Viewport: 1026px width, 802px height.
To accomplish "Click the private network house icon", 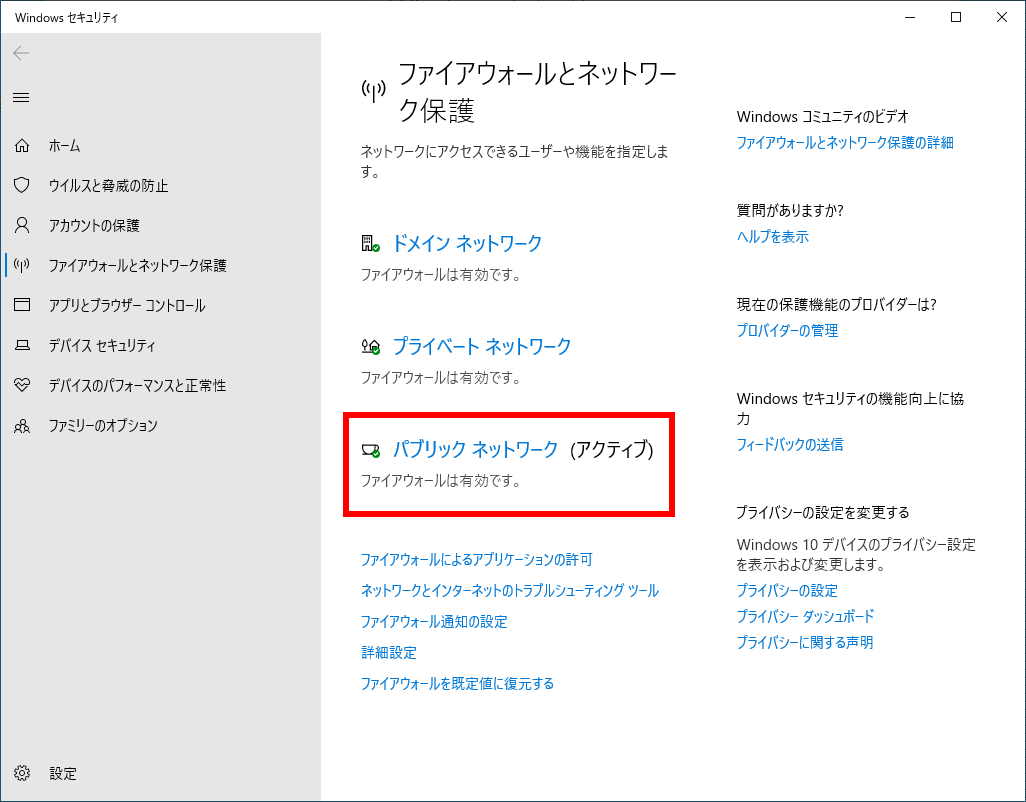I will coord(370,346).
